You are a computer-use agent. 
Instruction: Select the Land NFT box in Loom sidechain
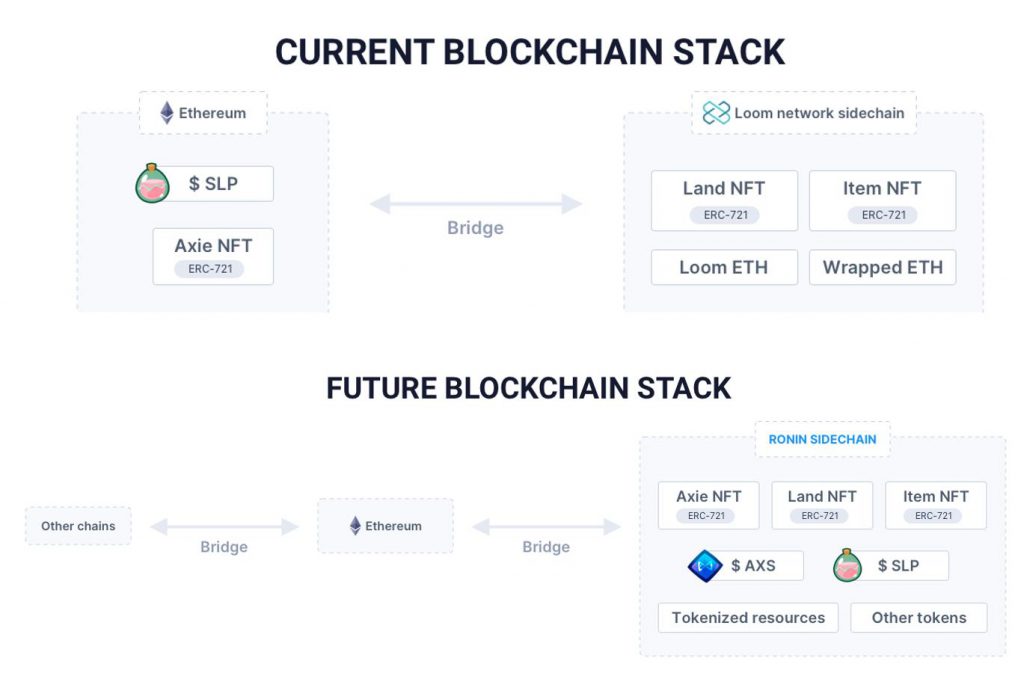724,201
